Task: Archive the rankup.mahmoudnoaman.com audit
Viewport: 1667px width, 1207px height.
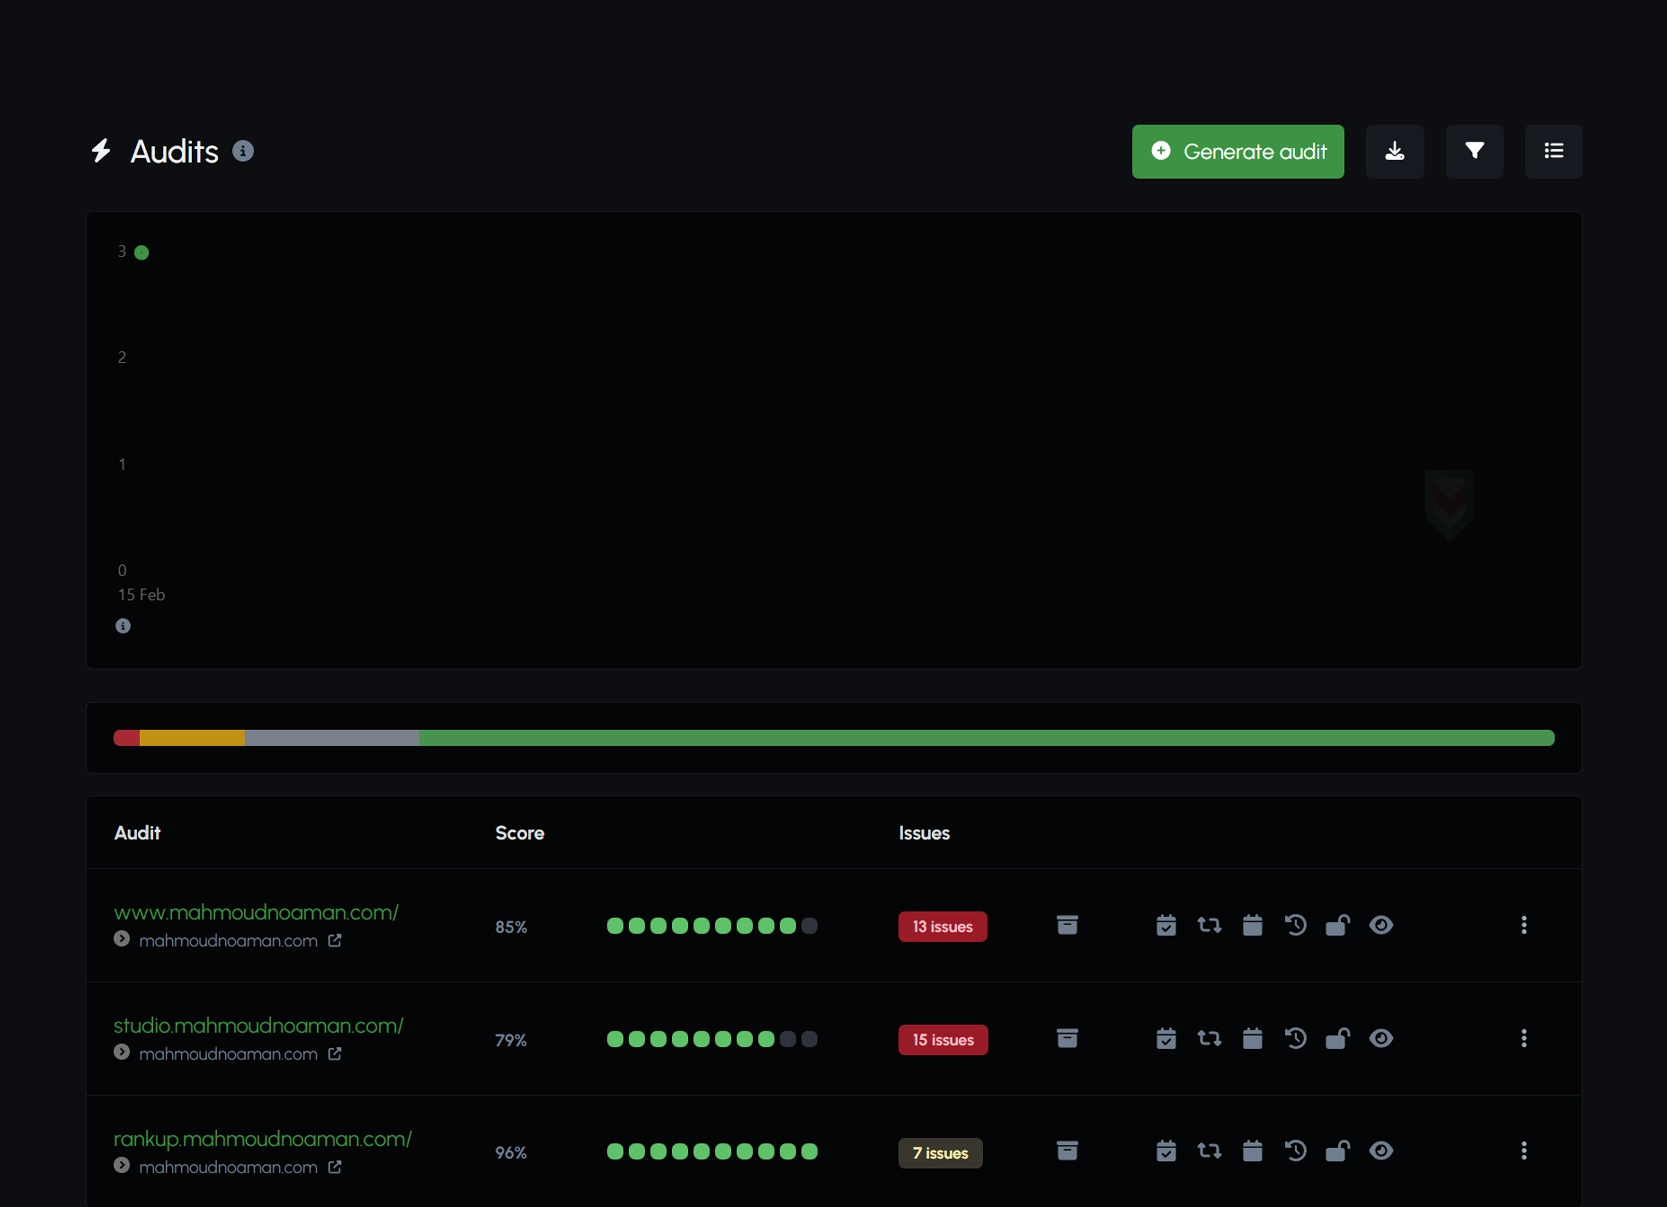Action: coord(1067,1151)
